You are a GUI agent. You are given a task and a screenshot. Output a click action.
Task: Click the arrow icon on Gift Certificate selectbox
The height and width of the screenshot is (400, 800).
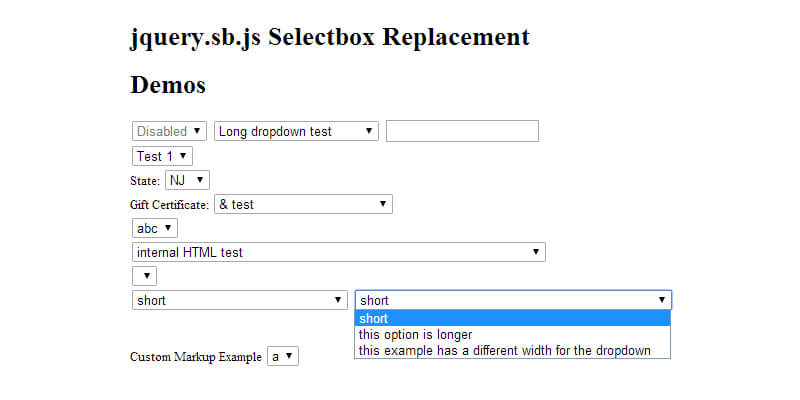[383, 204]
